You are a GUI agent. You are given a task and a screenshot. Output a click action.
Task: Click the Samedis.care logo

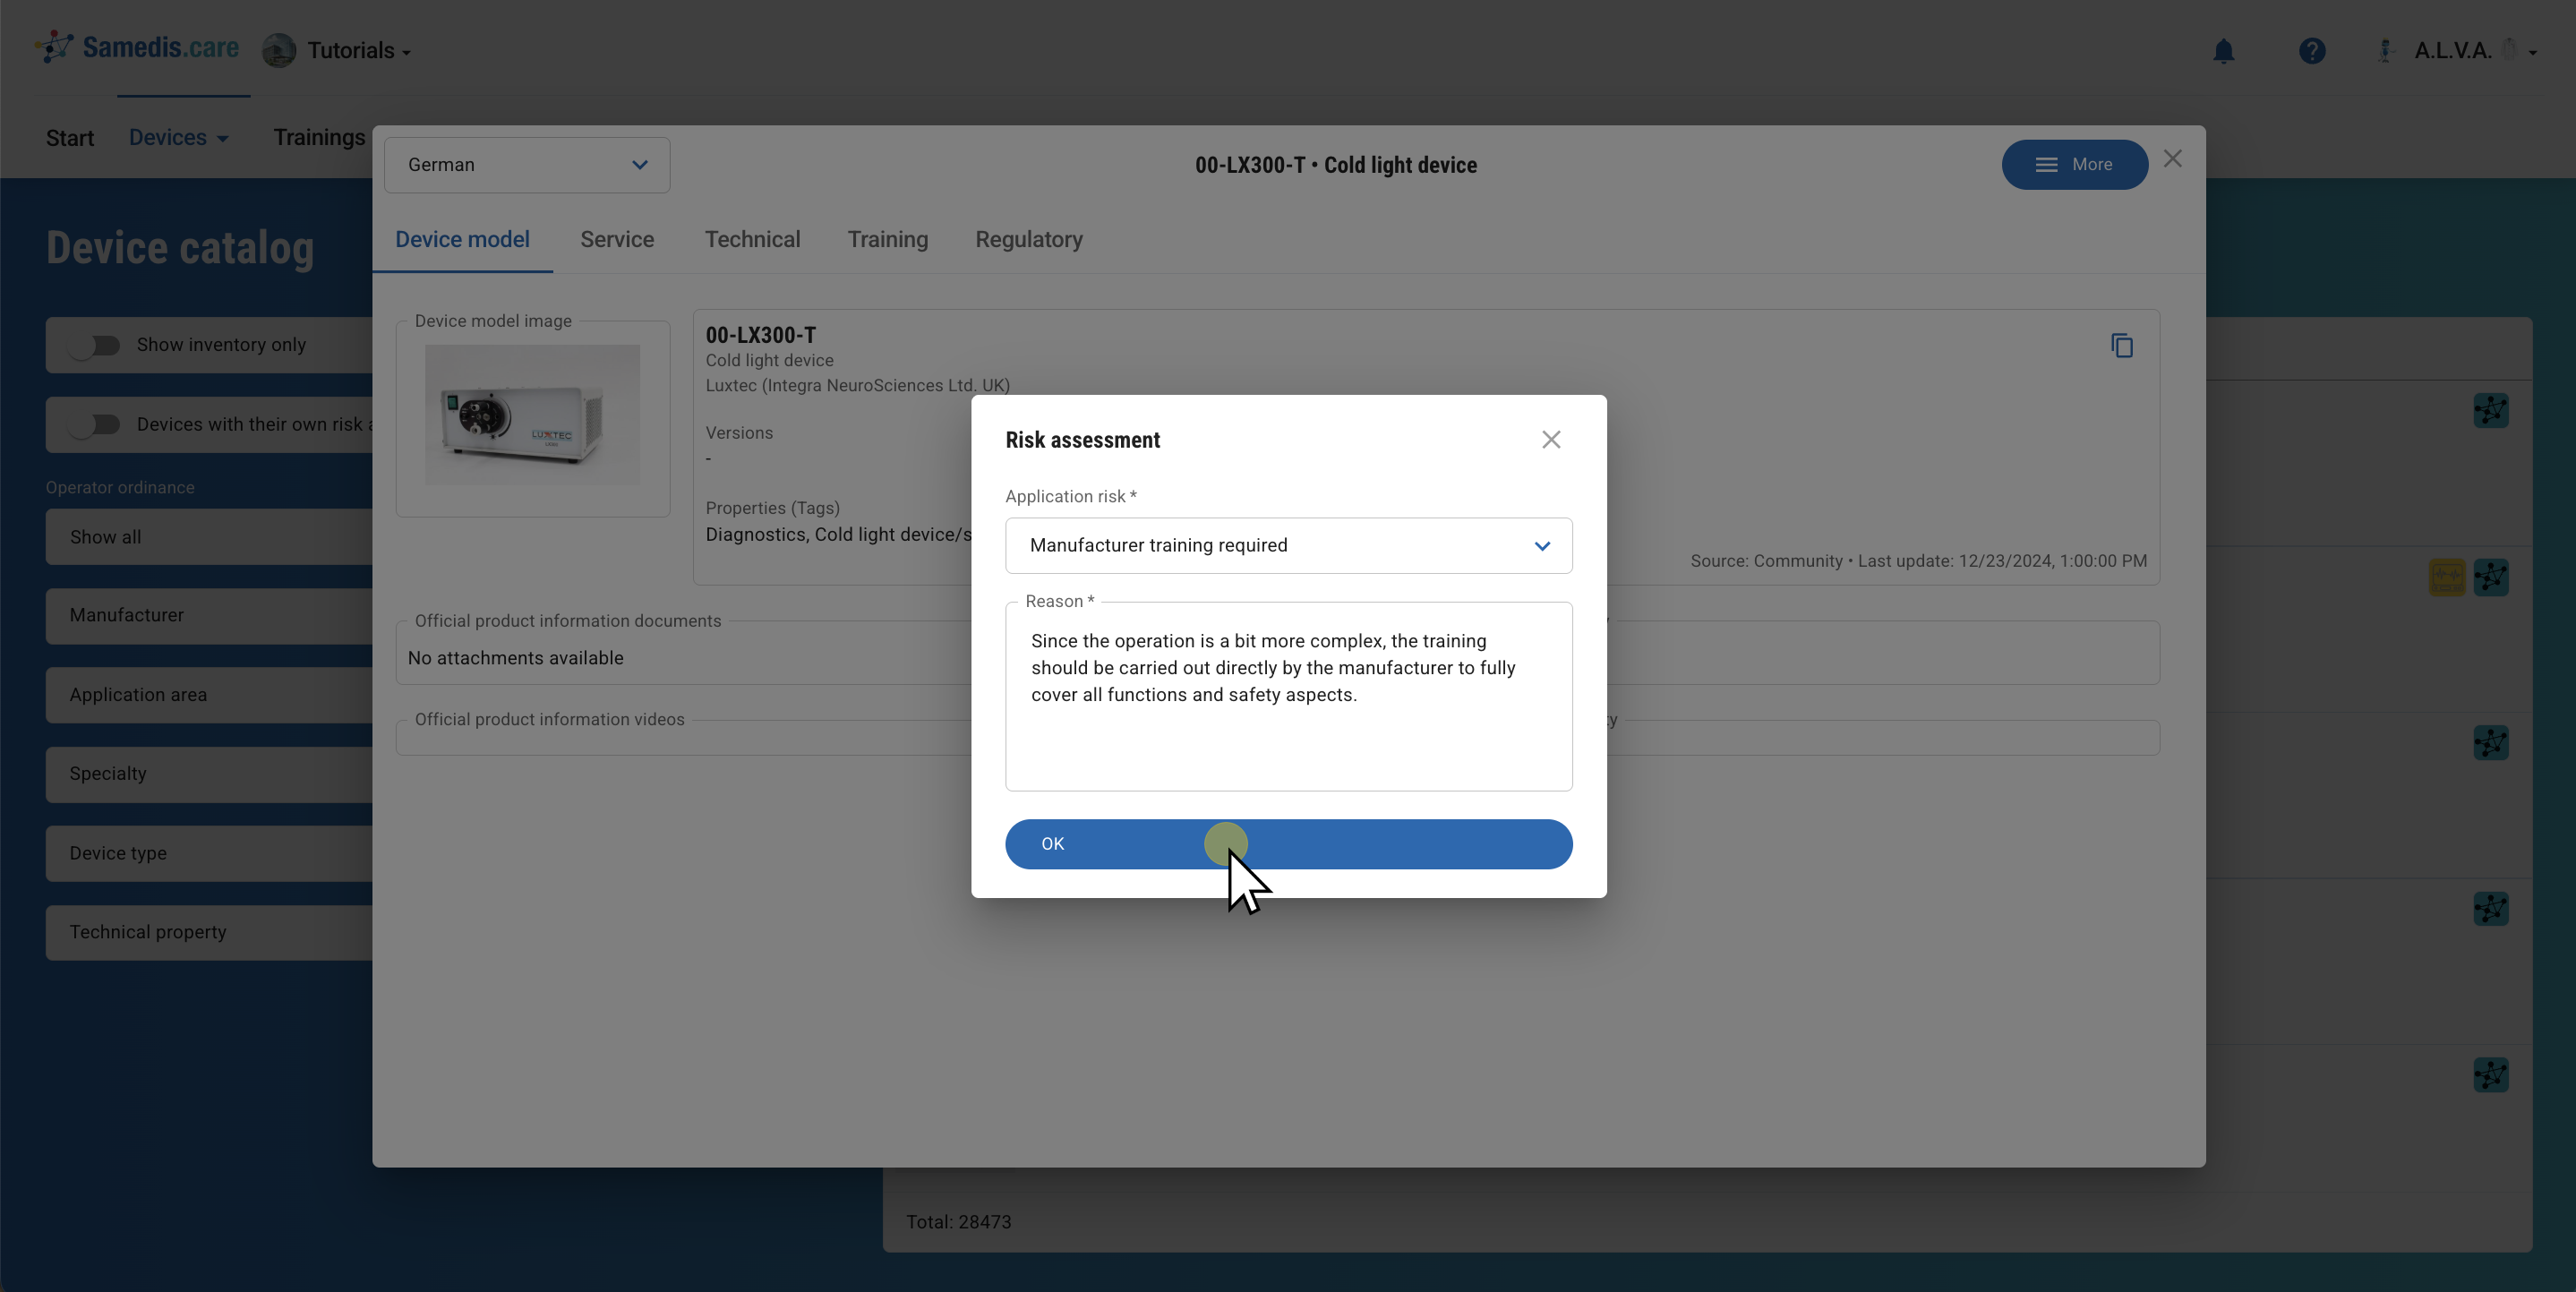tap(139, 48)
